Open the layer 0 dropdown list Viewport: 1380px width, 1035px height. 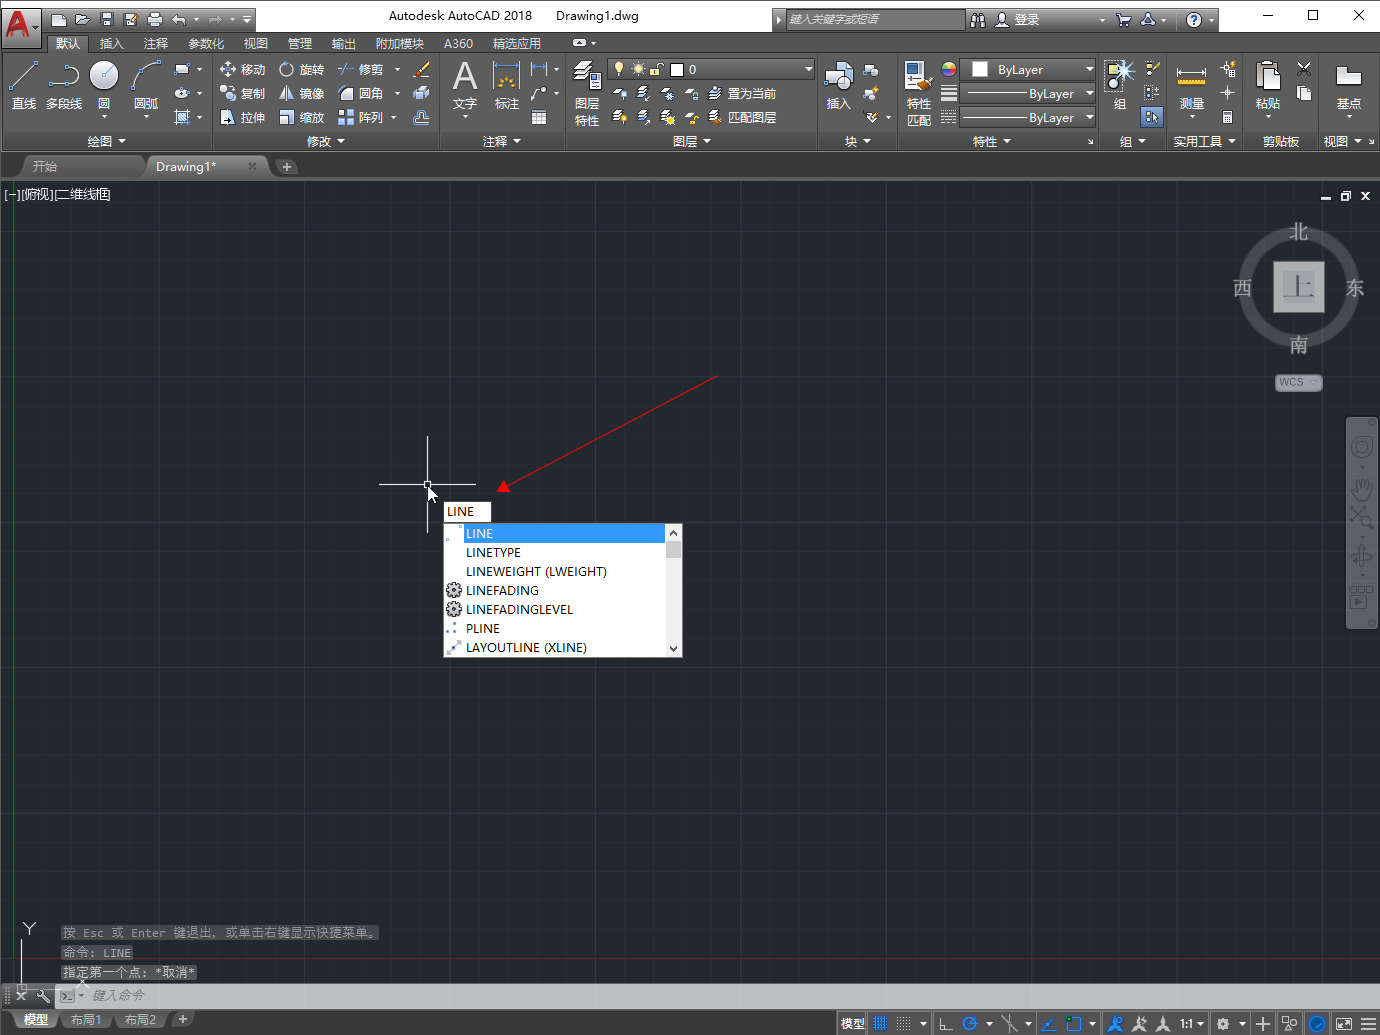[x=808, y=69]
